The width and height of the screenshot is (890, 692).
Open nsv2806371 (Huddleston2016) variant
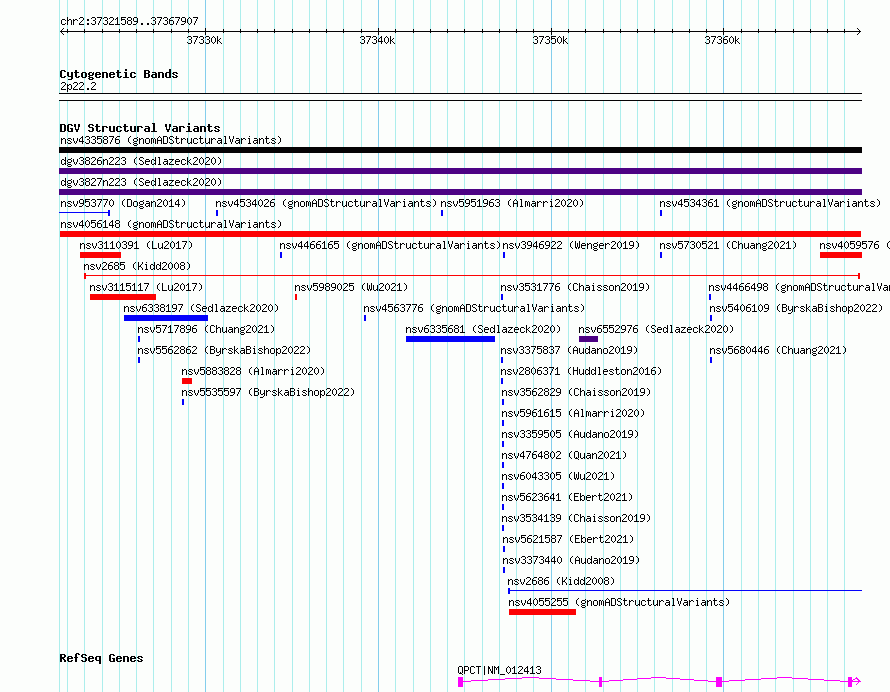[581, 371]
